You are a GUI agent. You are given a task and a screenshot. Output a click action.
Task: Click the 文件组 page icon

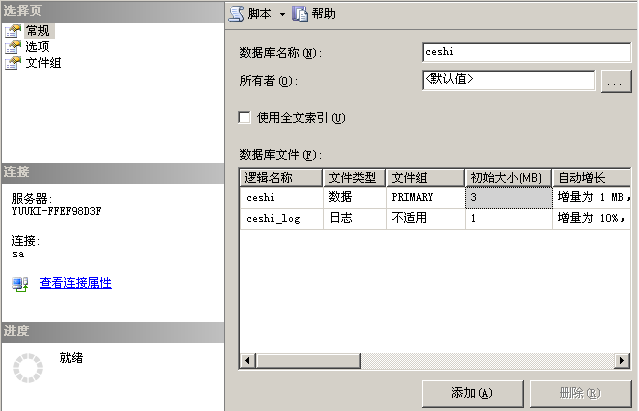coord(13,63)
